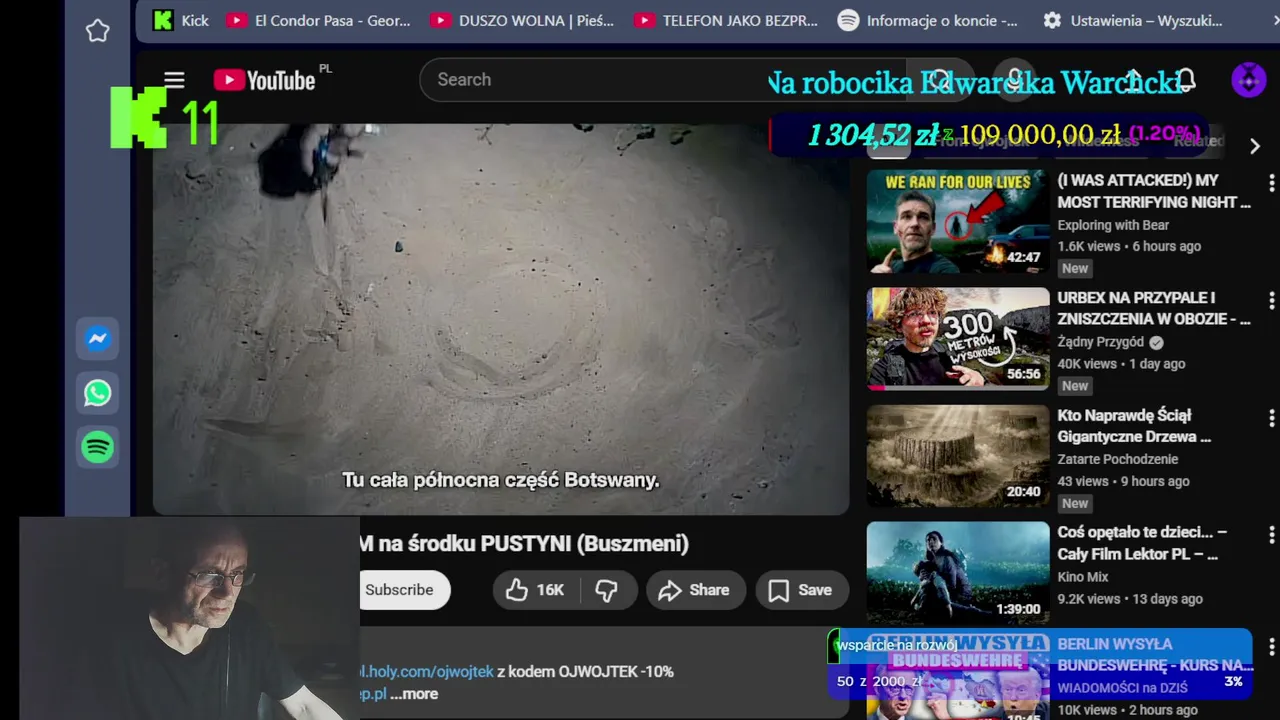Expand description with ...more

coord(414,694)
